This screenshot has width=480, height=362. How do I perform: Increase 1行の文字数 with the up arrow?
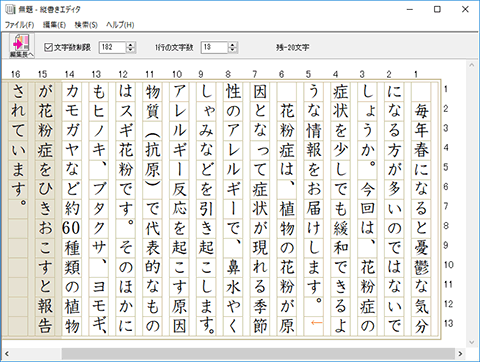click(x=233, y=45)
